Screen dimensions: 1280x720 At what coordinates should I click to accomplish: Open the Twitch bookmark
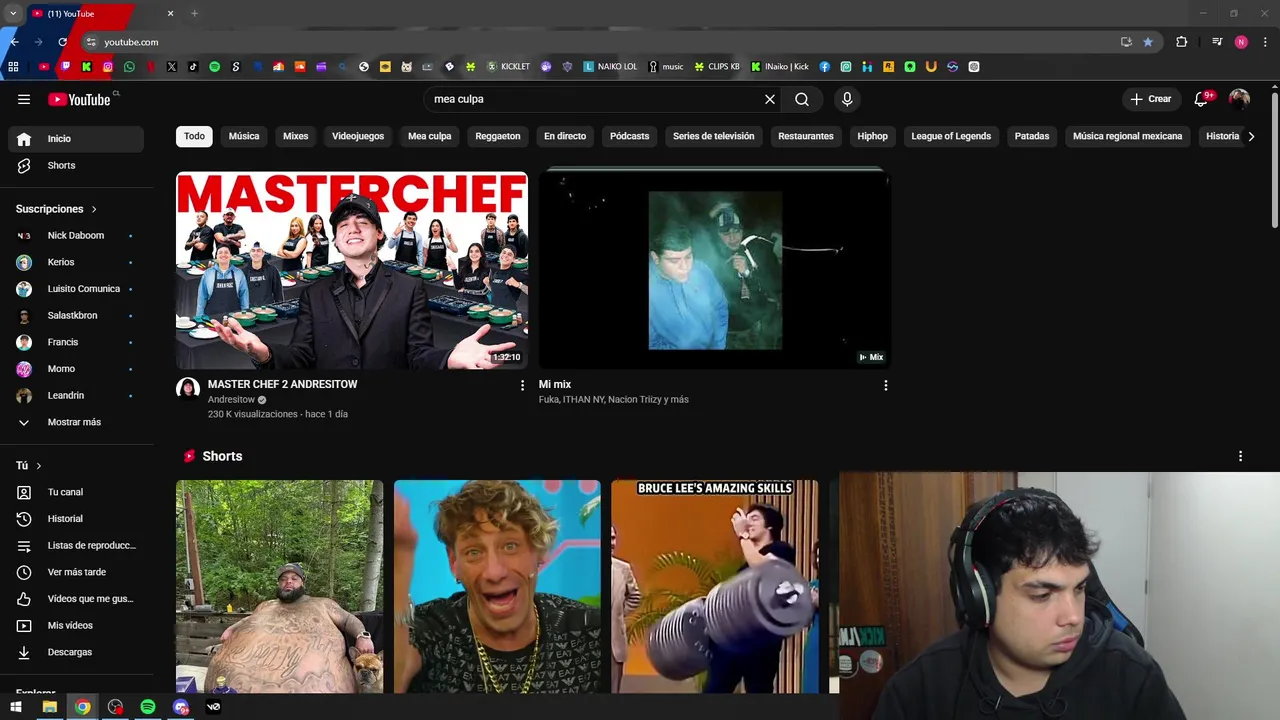[x=65, y=67]
